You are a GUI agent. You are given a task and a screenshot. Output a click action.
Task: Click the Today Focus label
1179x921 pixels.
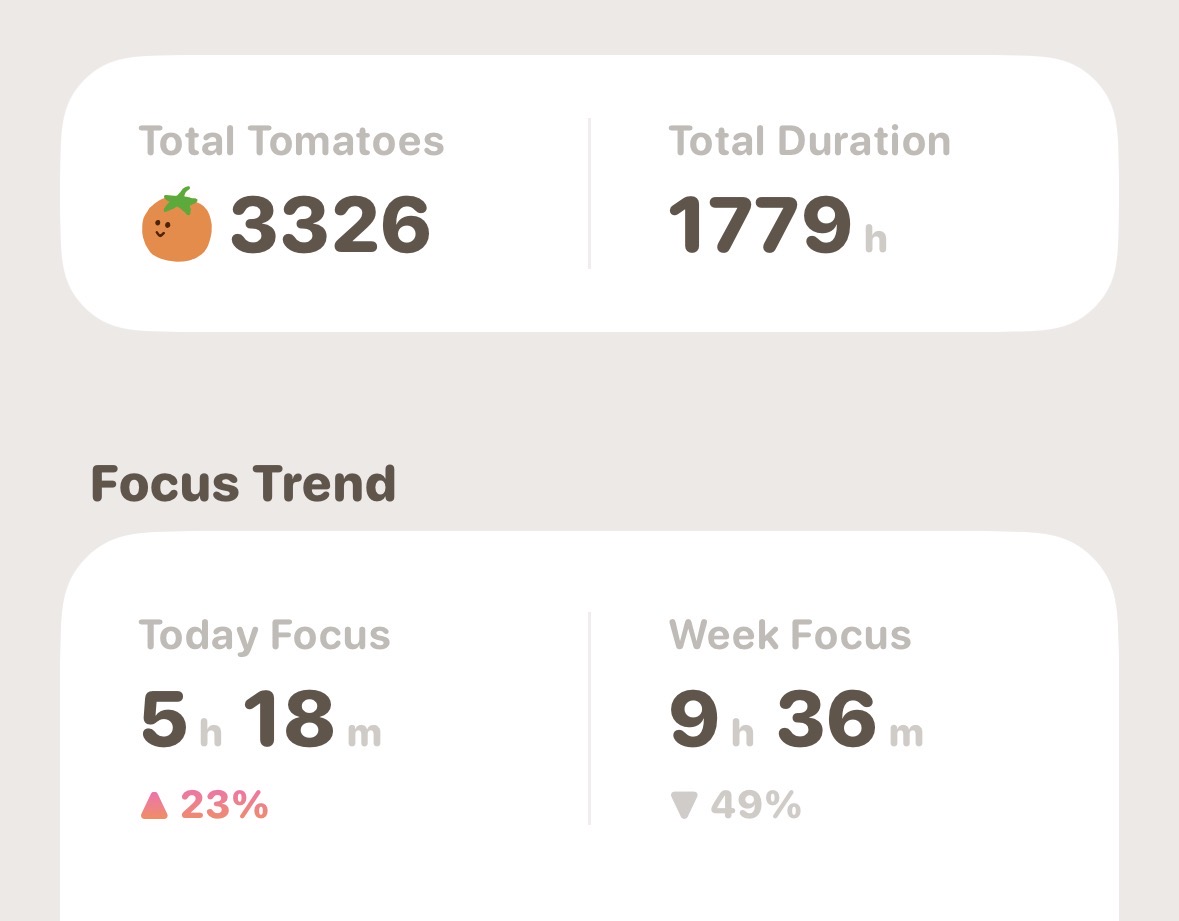click(x=265, y=635)
